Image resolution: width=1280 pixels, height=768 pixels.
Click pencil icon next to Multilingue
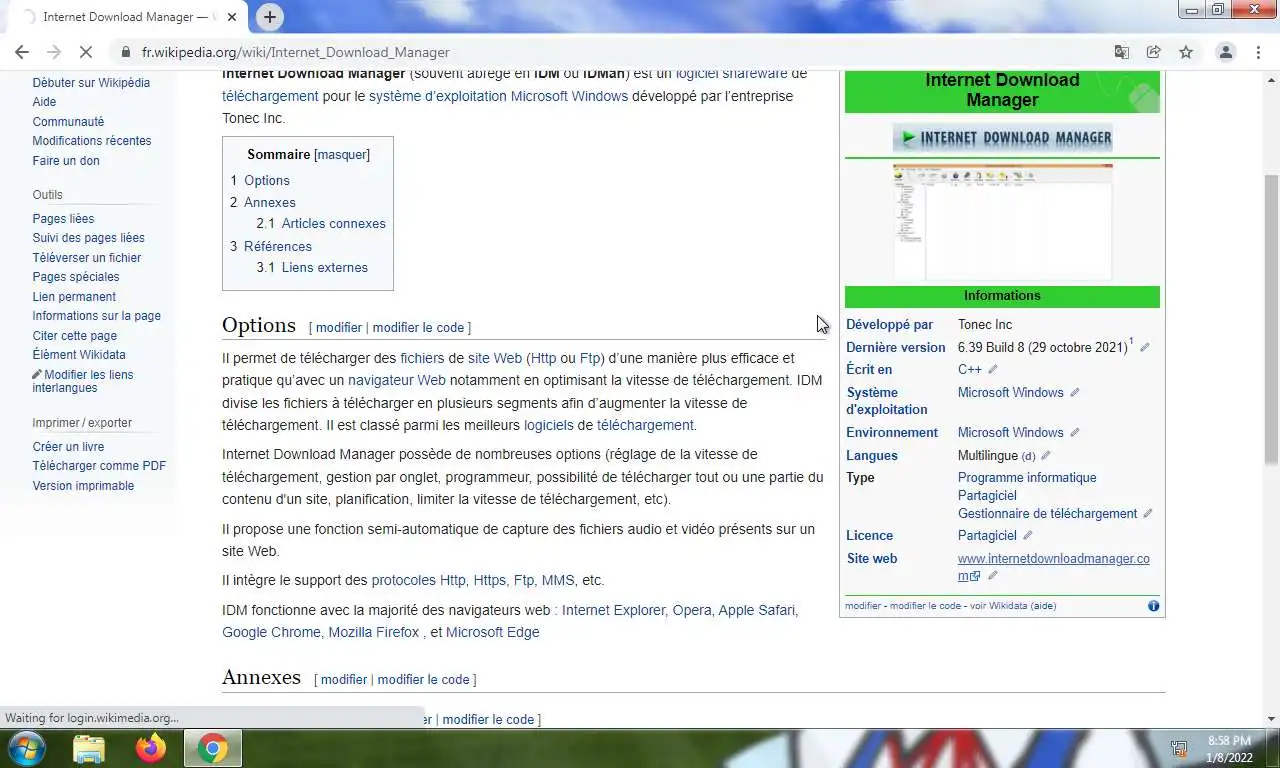tap(1046, 456)
